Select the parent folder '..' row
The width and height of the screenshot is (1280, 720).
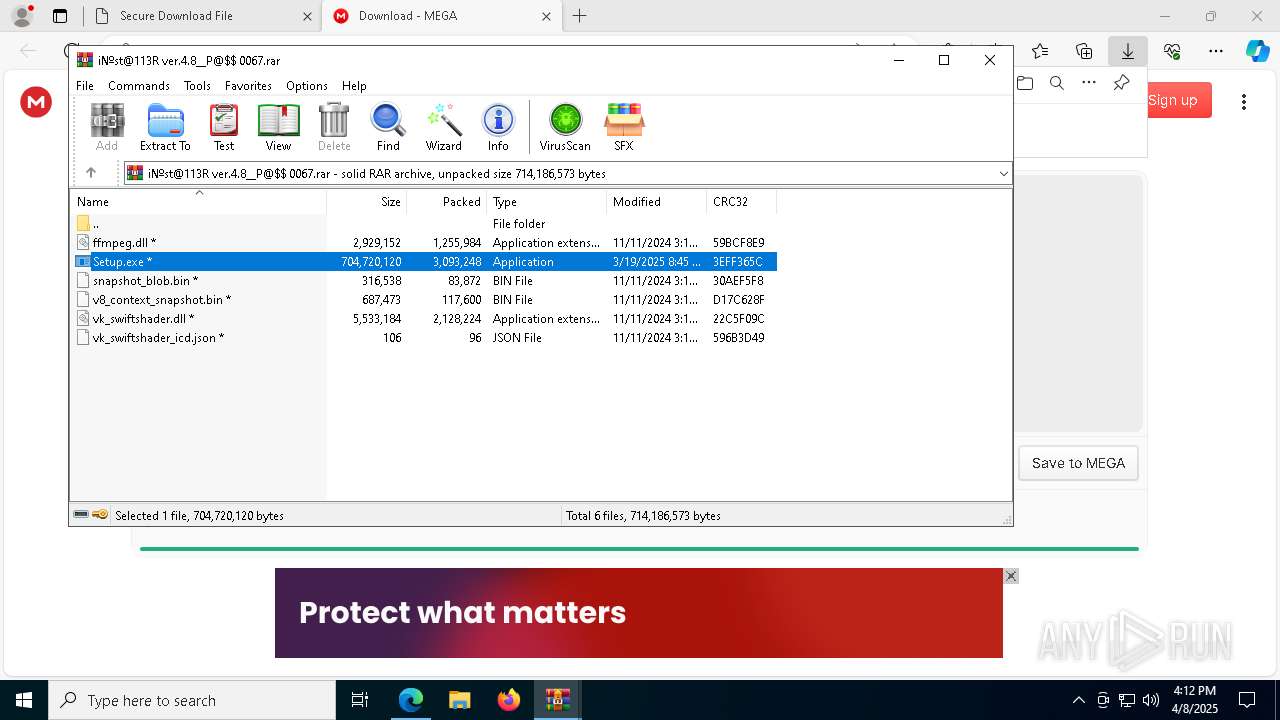coord(424,224)
